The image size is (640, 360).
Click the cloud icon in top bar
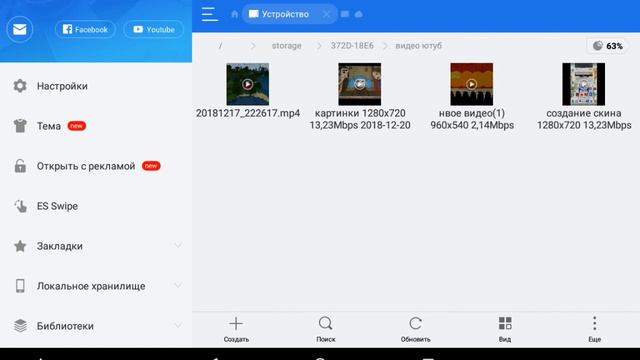(x=358, y=14)
